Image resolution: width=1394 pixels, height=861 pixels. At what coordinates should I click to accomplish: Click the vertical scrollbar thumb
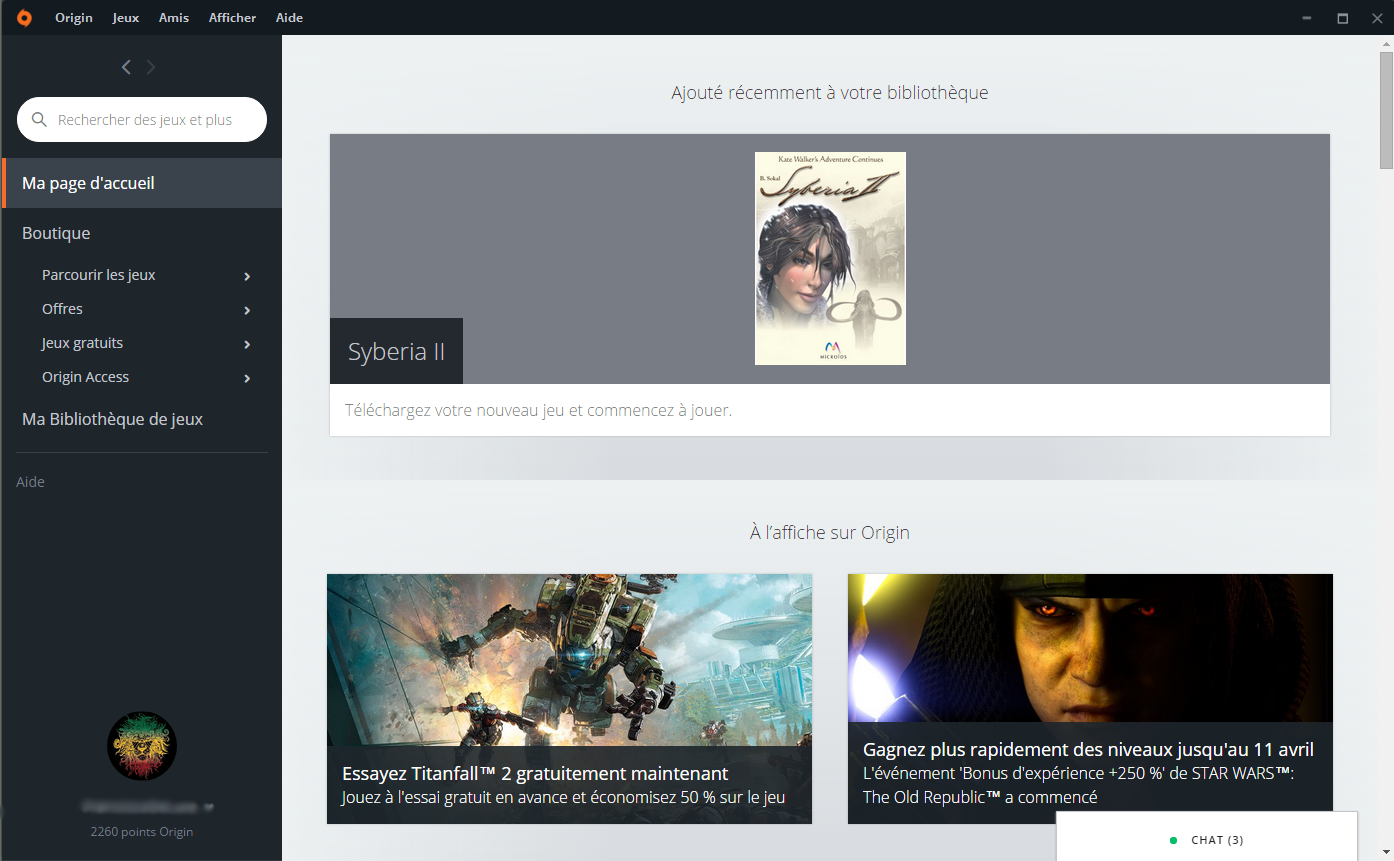(x=1386, y=108)
